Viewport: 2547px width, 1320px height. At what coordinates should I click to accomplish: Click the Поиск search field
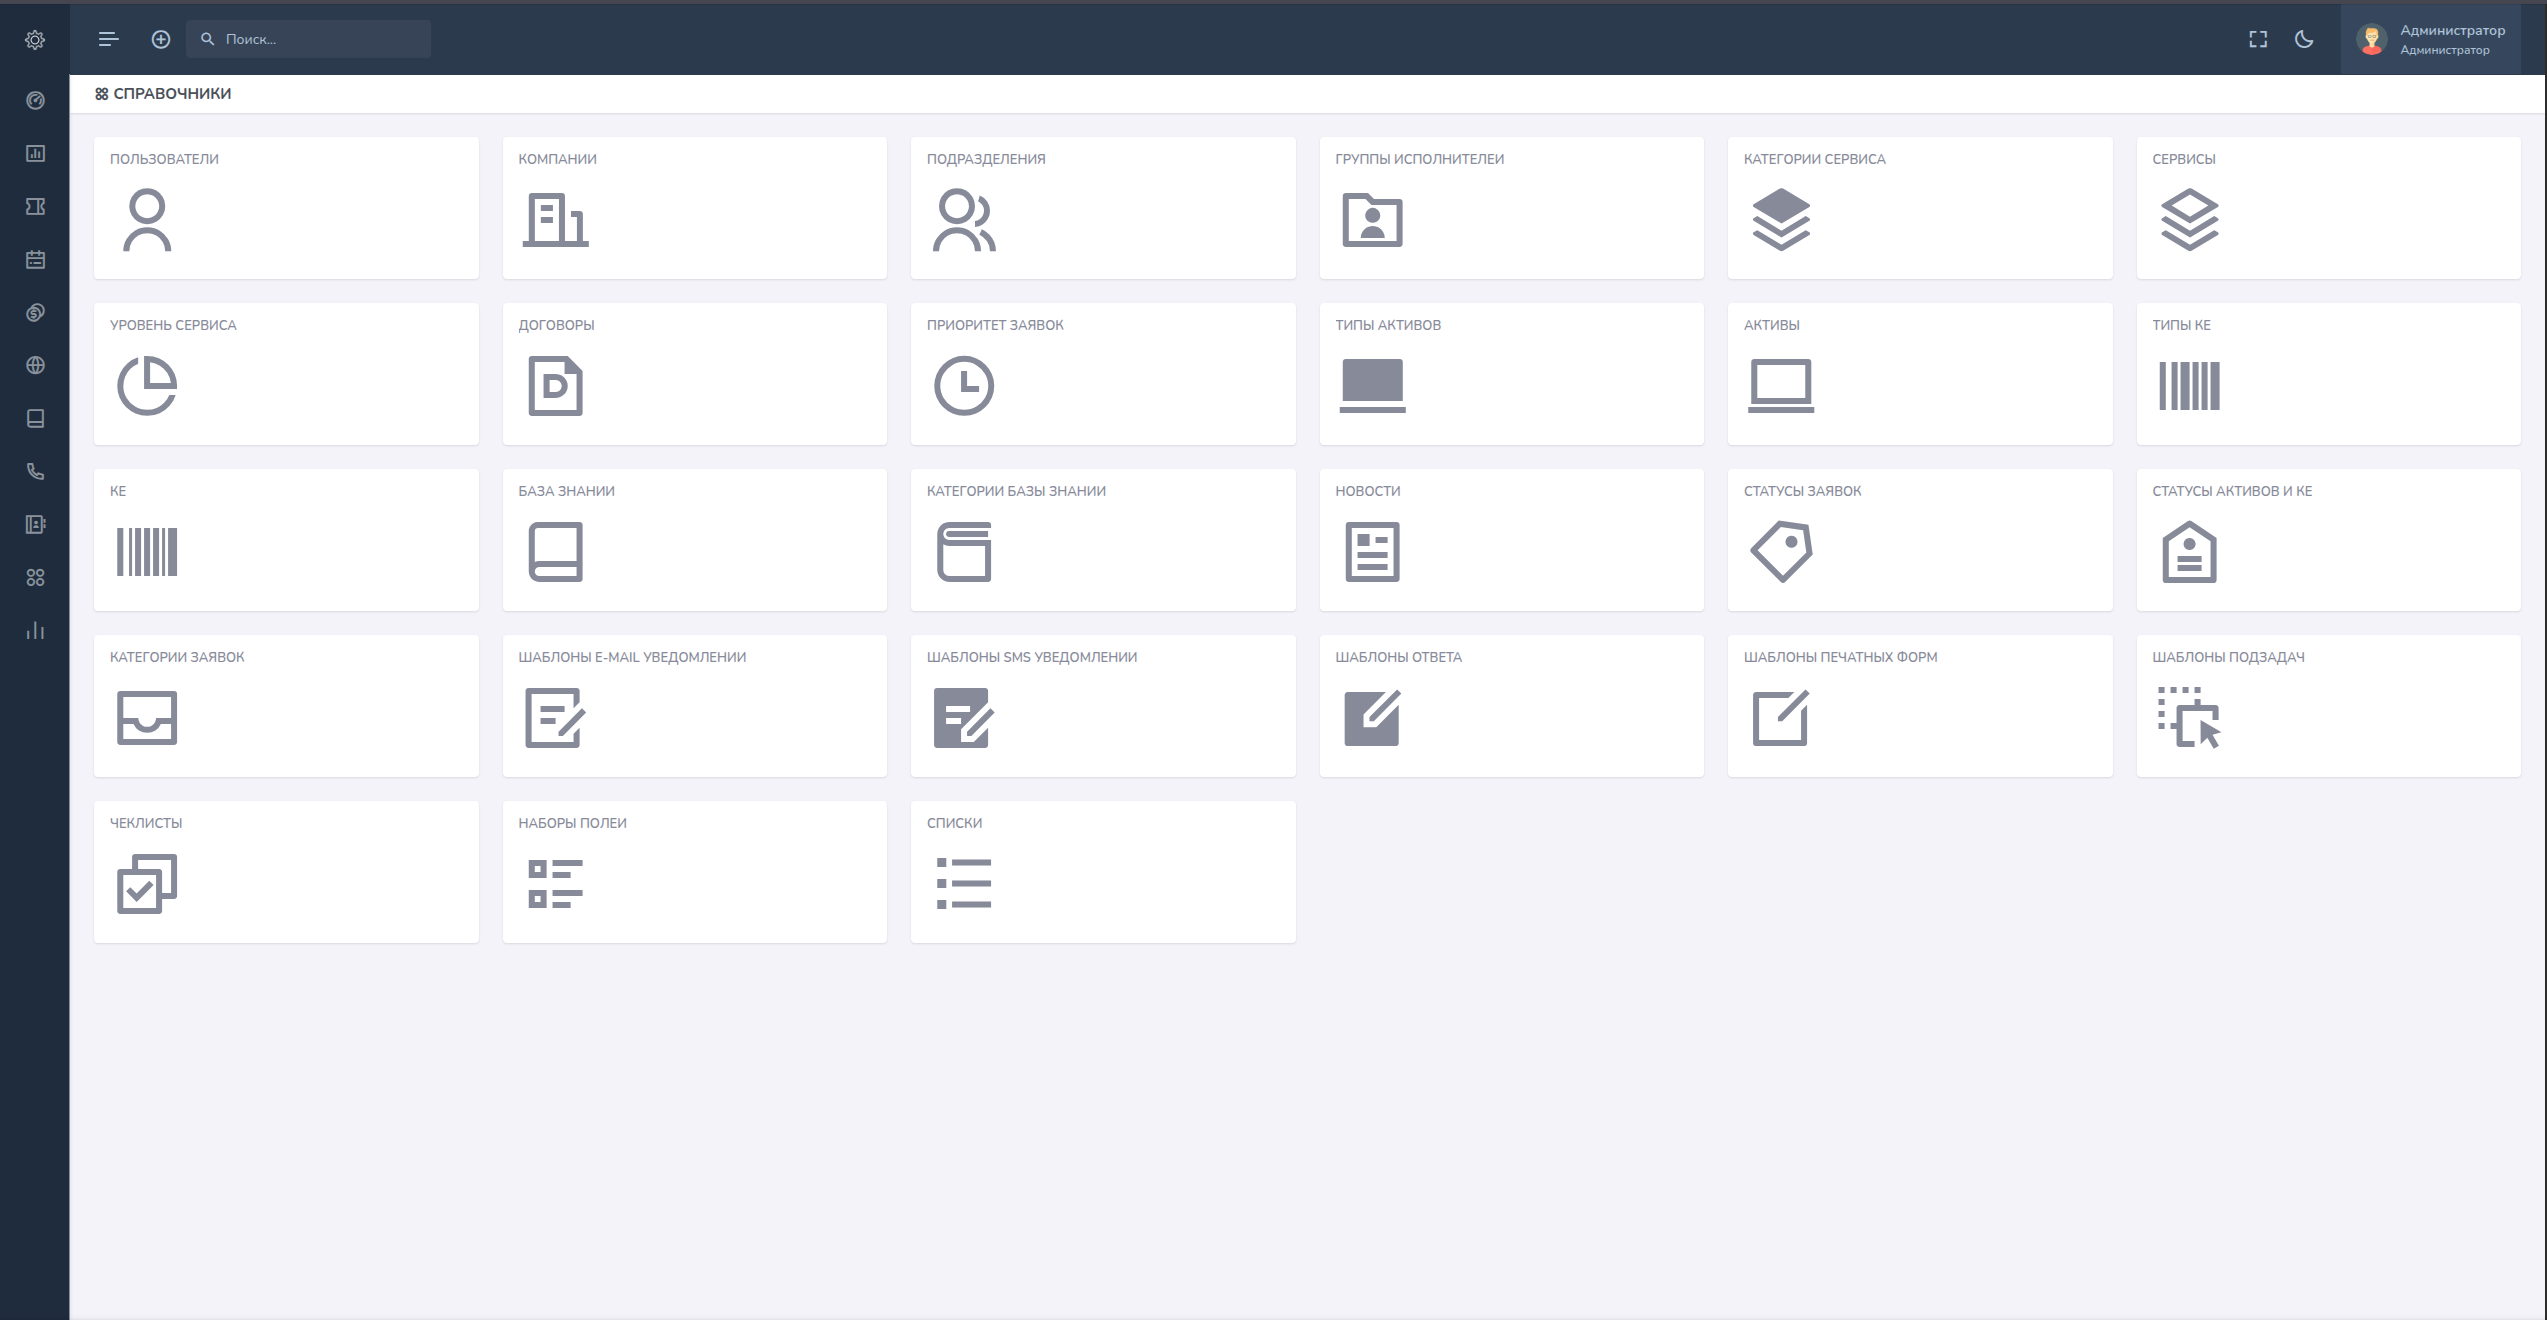pyautogui.click(x=308, y=39)
